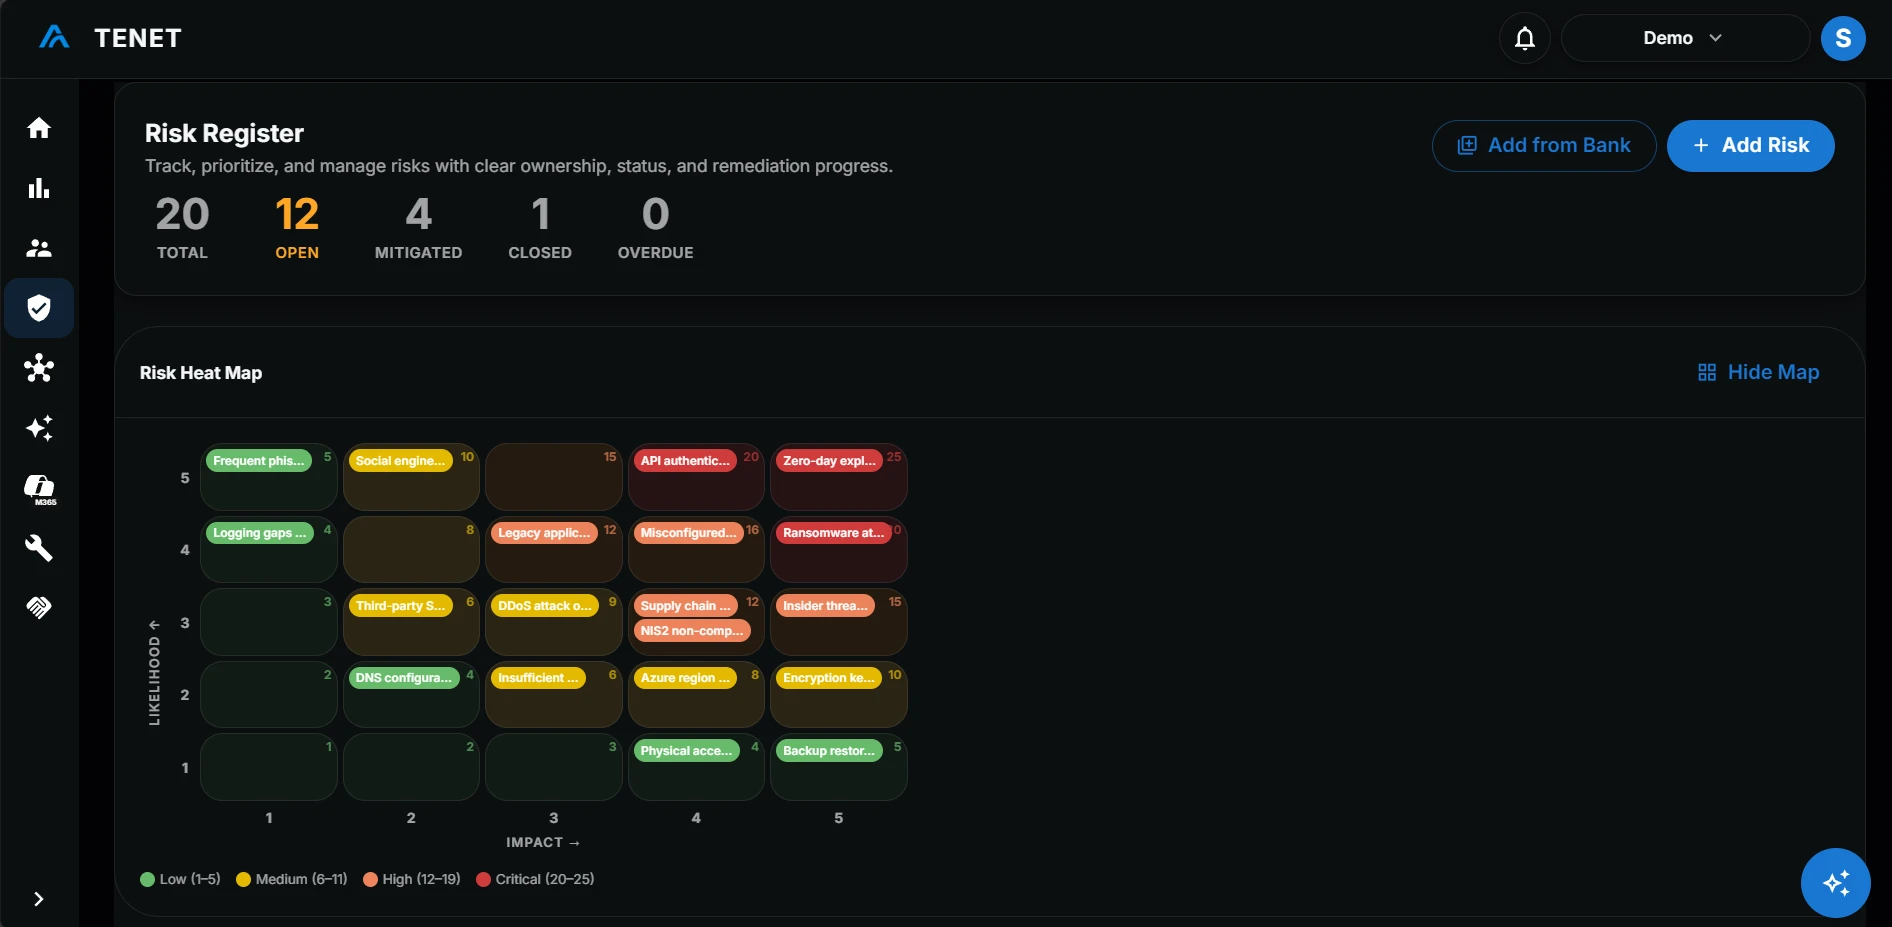The image size is (1892, 927).
Task: Open the floating AI assistant button
Action: (x=1835, y=883)
